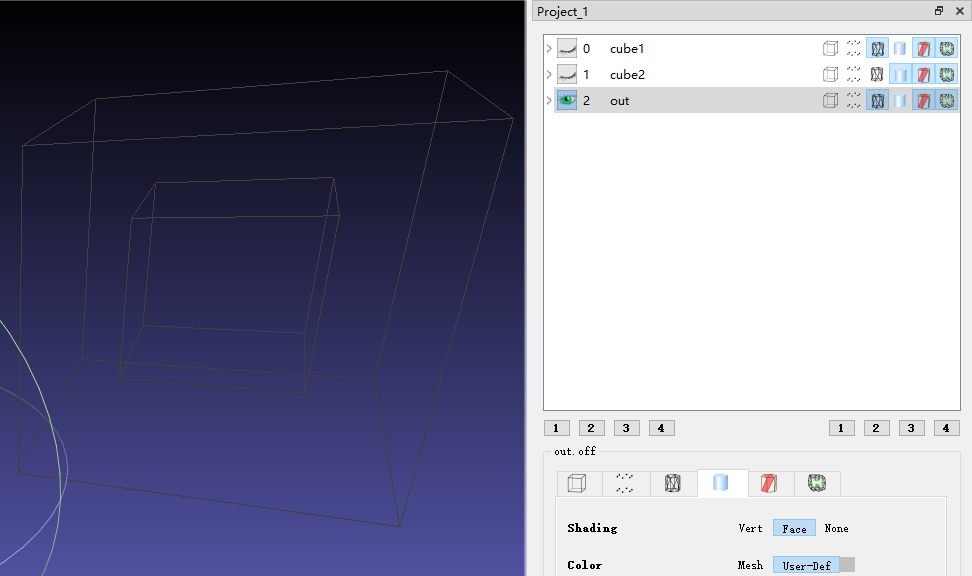972x576 pixels.
Task: Toggle bounding box rendering for out layer
Action: pos(830,100)
